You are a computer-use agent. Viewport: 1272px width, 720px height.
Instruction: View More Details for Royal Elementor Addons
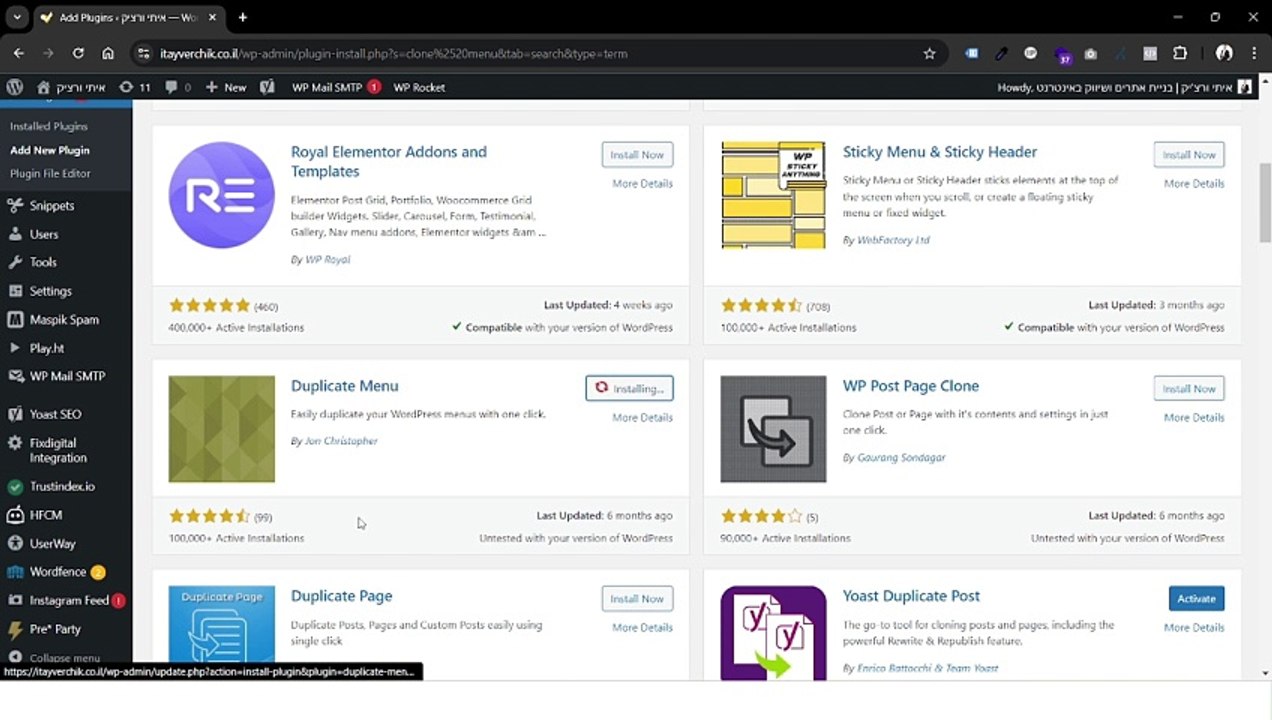point(642,183)
